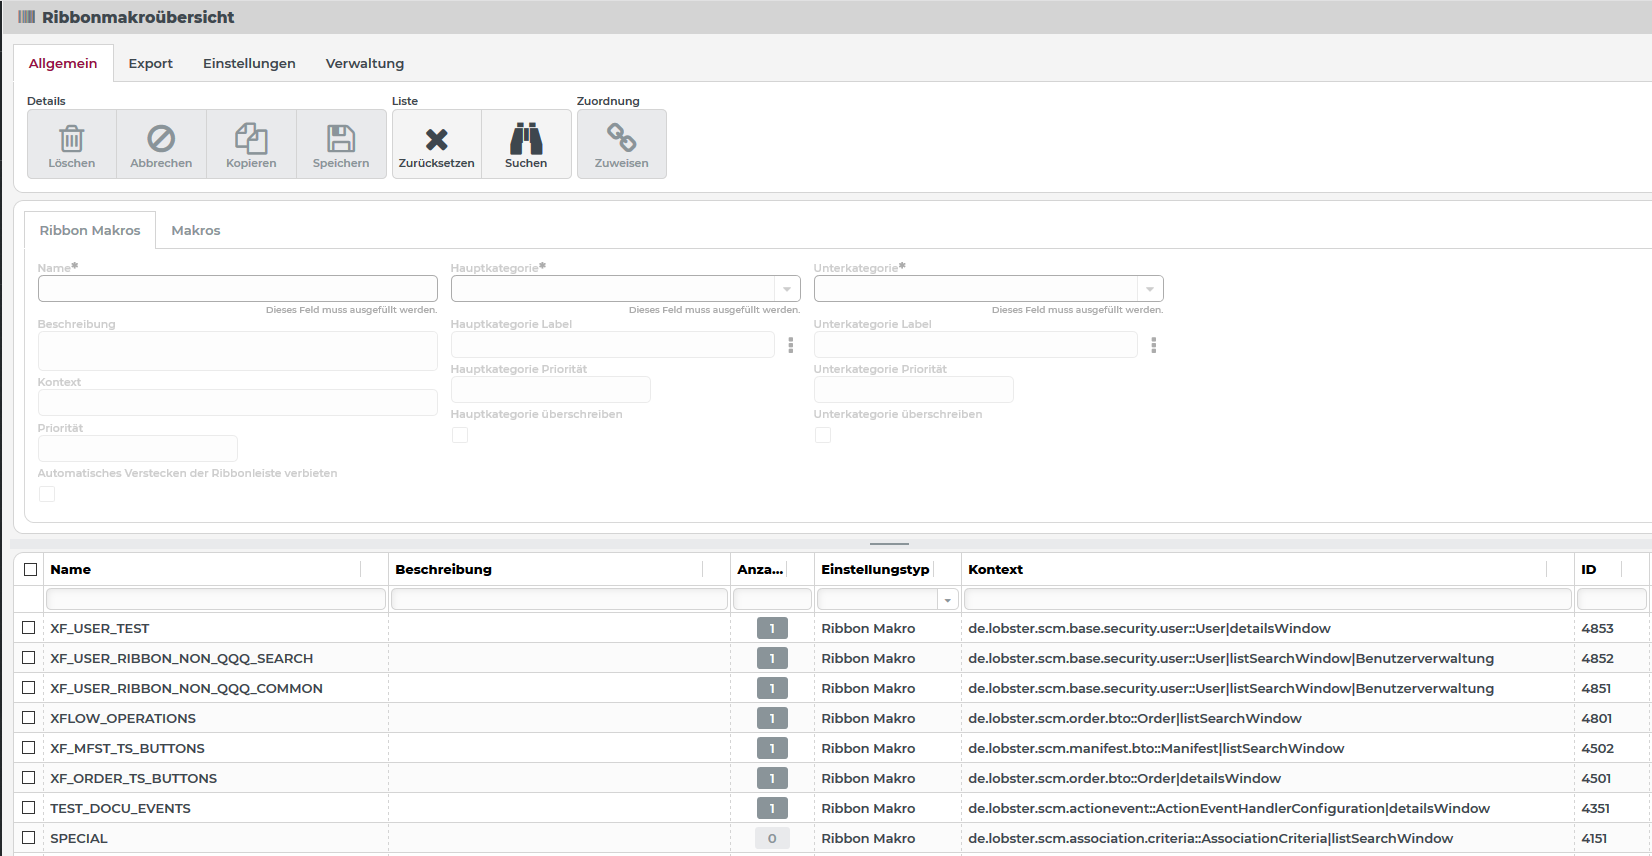Viewport: 1652px width, 856px height.
Task: Open the Unterkategorie dropdown
Action: pyautogui.click(x=1150, y=289)
